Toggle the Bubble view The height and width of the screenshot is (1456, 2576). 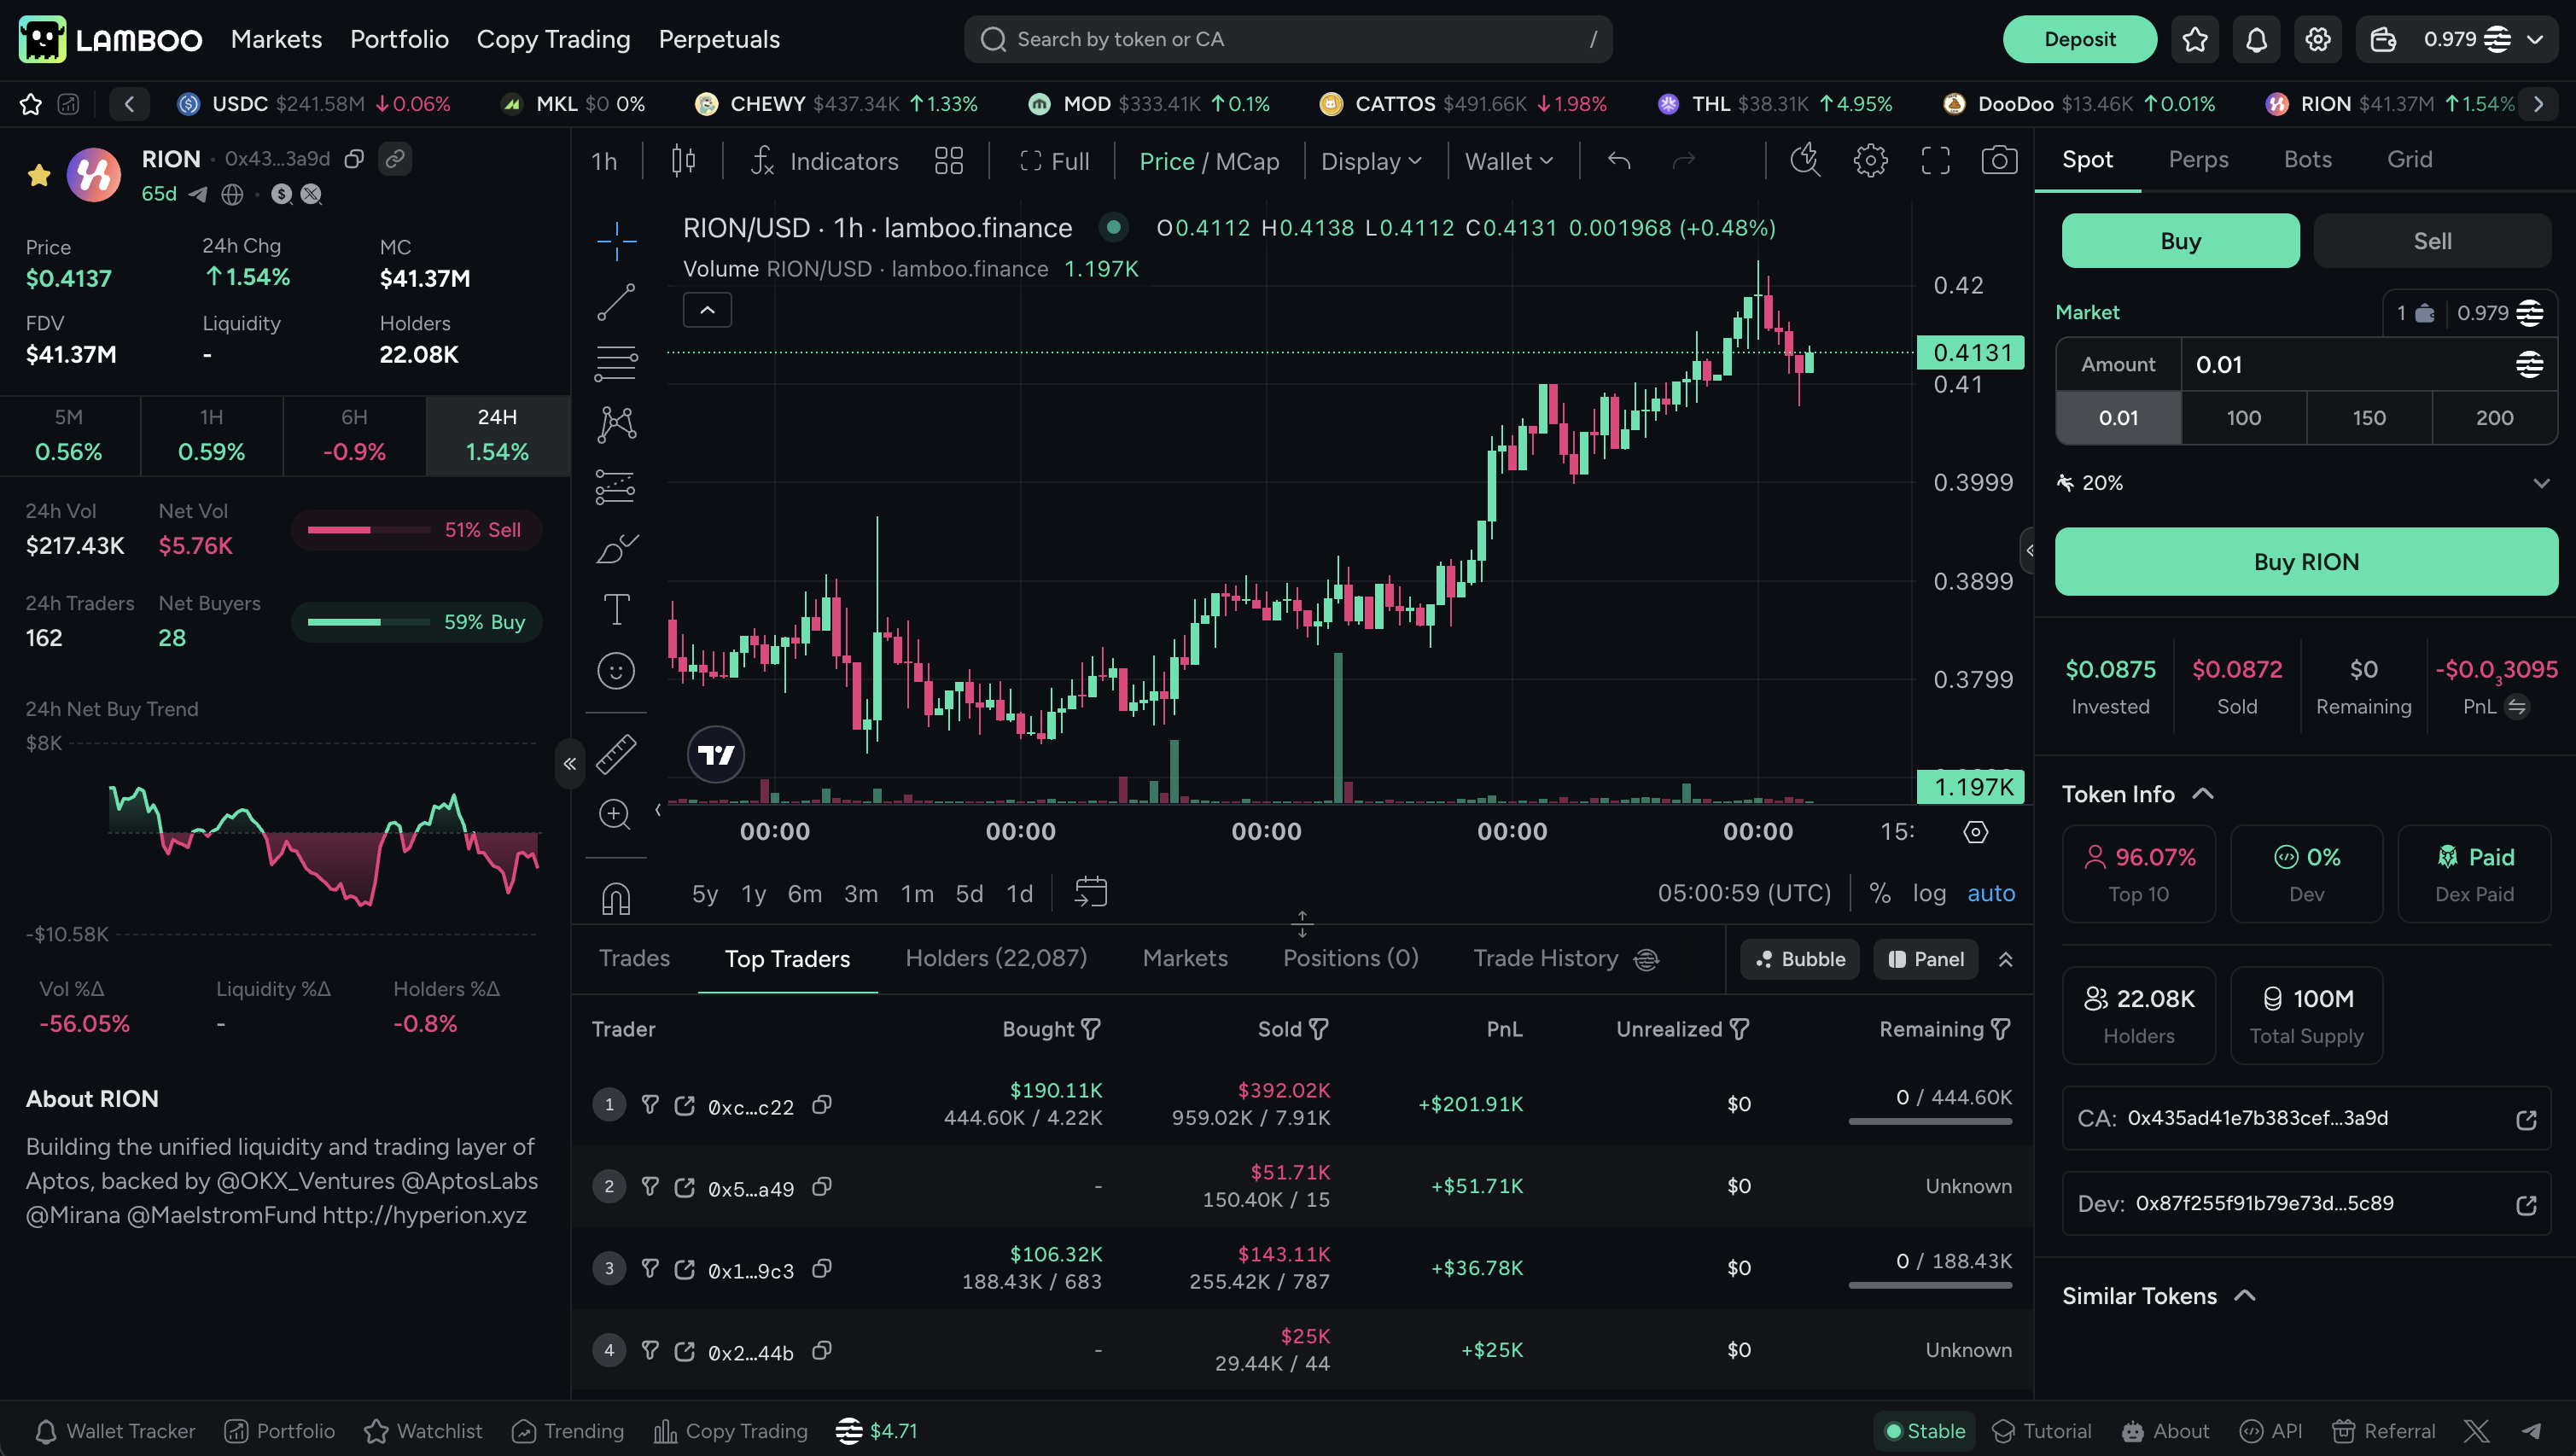pos(1800,959)
